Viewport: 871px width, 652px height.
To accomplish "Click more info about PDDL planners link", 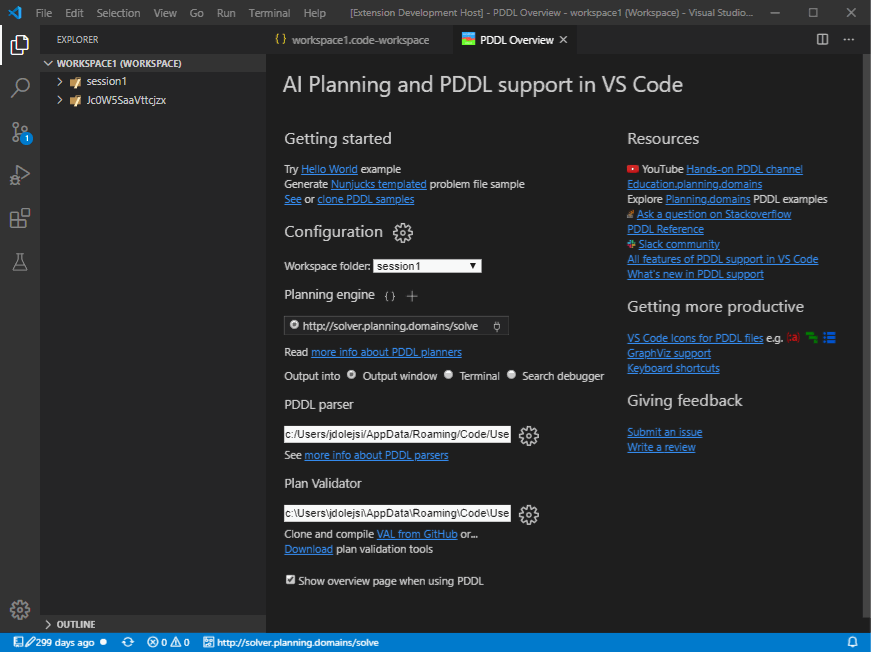I will coord(386,353).
